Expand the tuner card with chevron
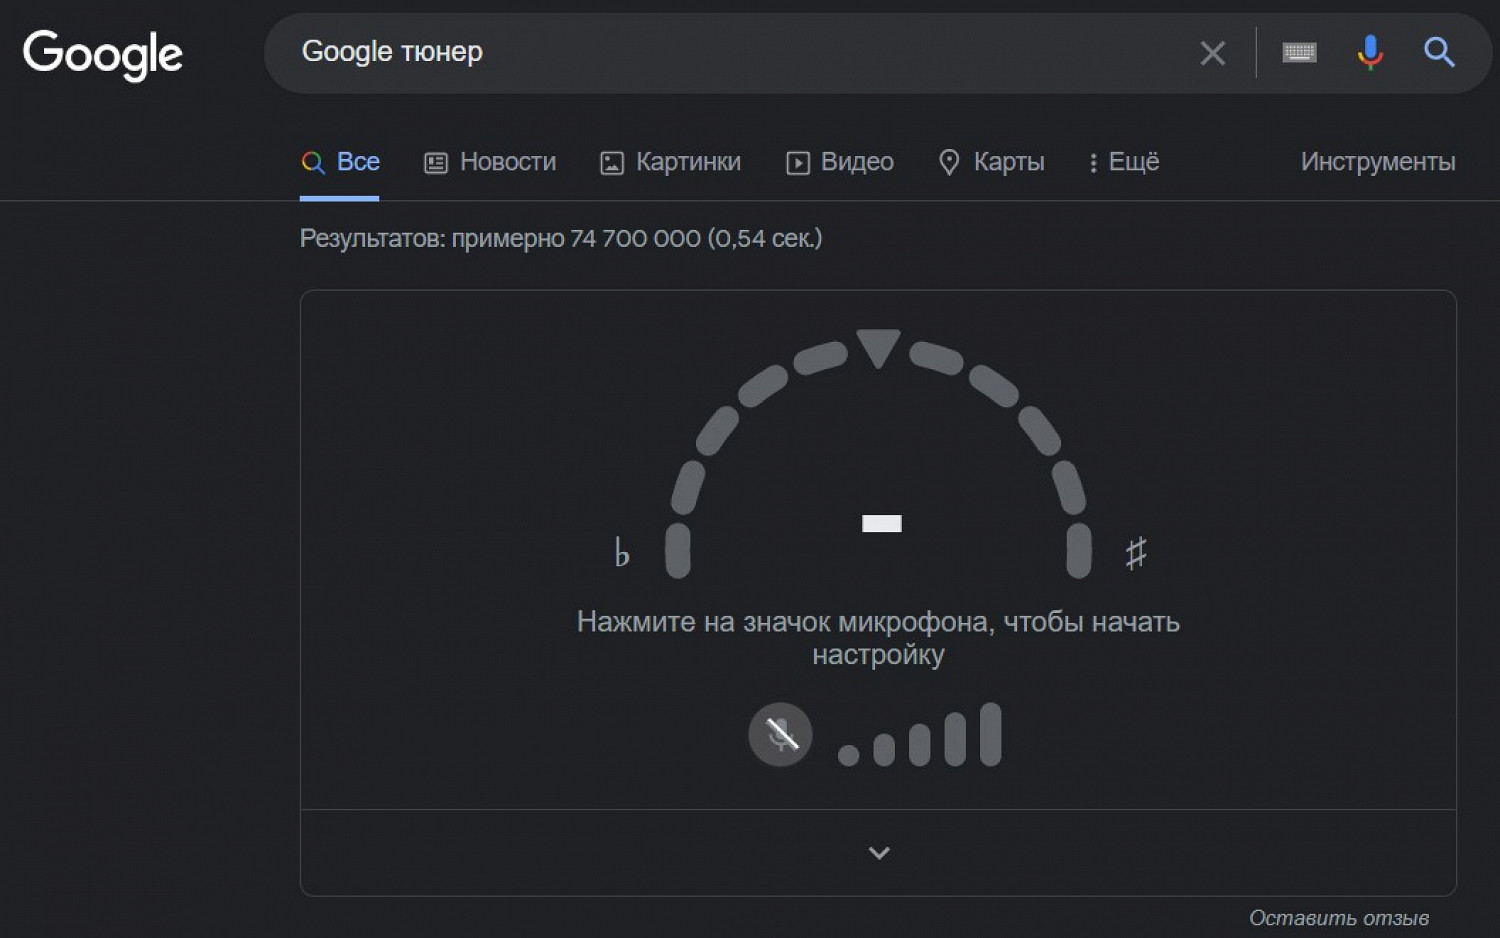 [x=879, y=853]
